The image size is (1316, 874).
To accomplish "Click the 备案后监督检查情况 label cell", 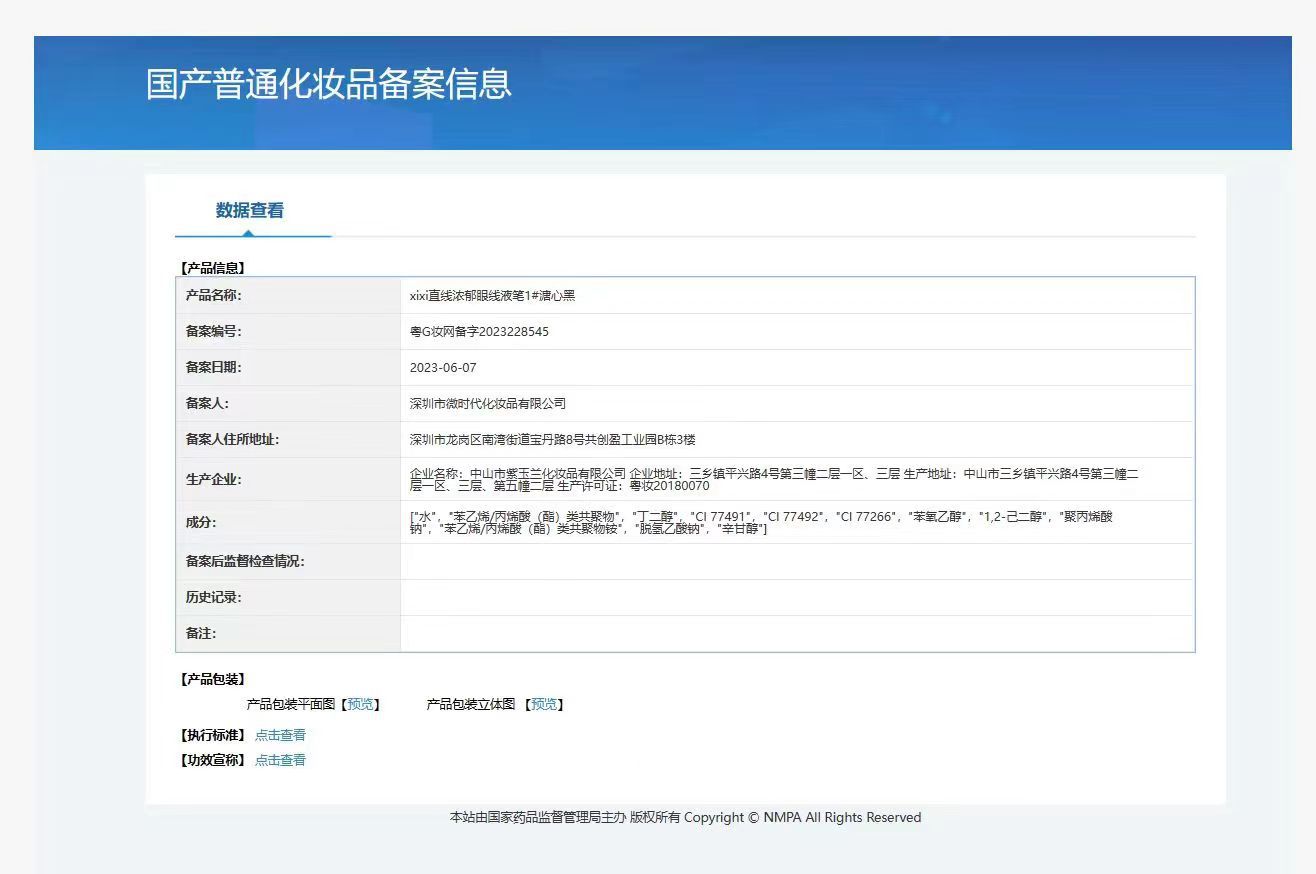I will tap(288, 562).
